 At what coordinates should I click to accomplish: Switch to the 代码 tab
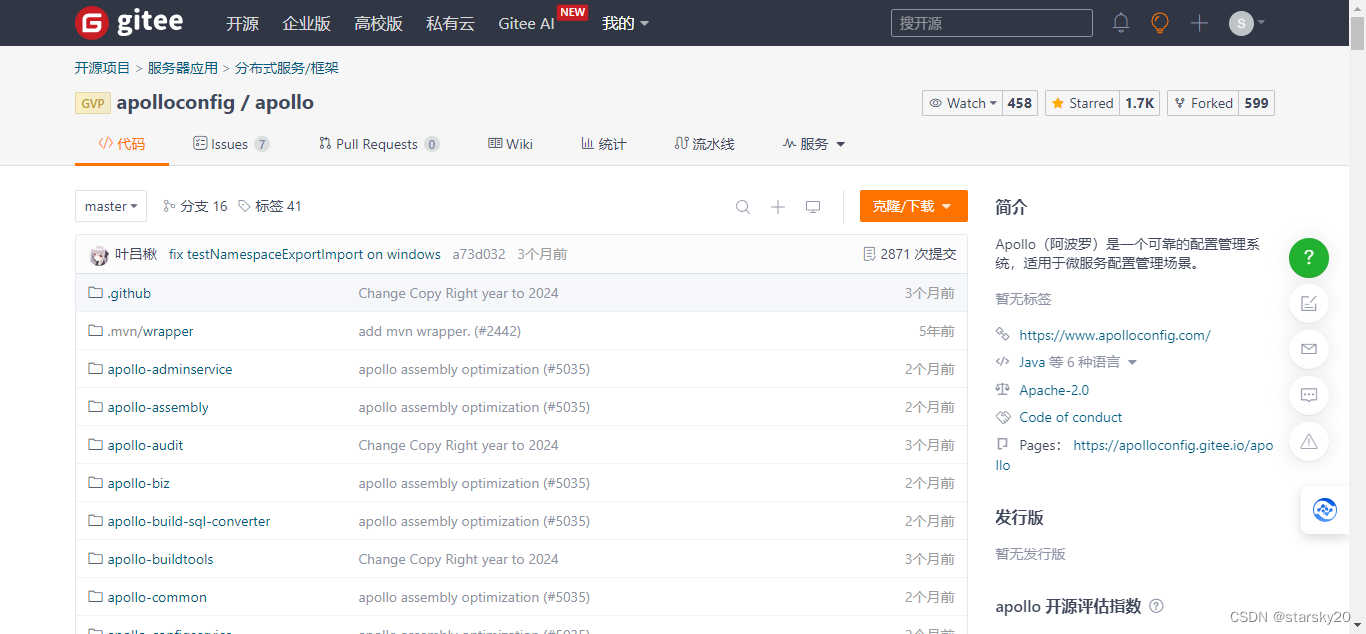point(122,144)
